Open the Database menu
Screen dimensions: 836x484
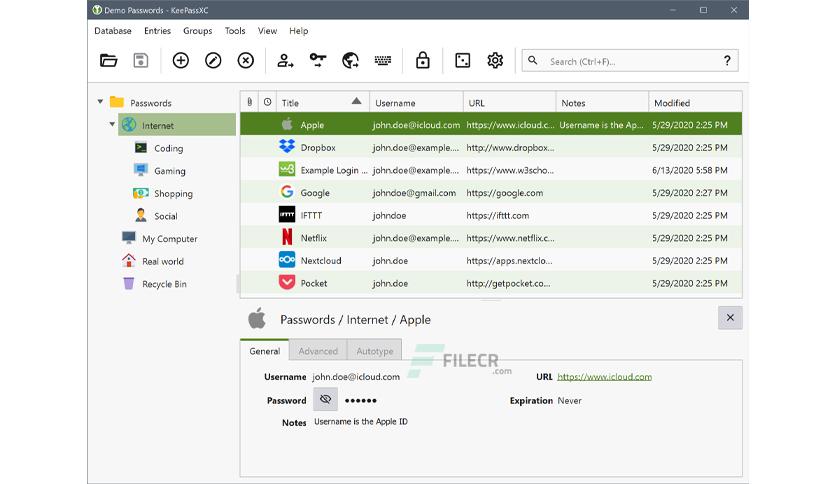tap(112, 31)
